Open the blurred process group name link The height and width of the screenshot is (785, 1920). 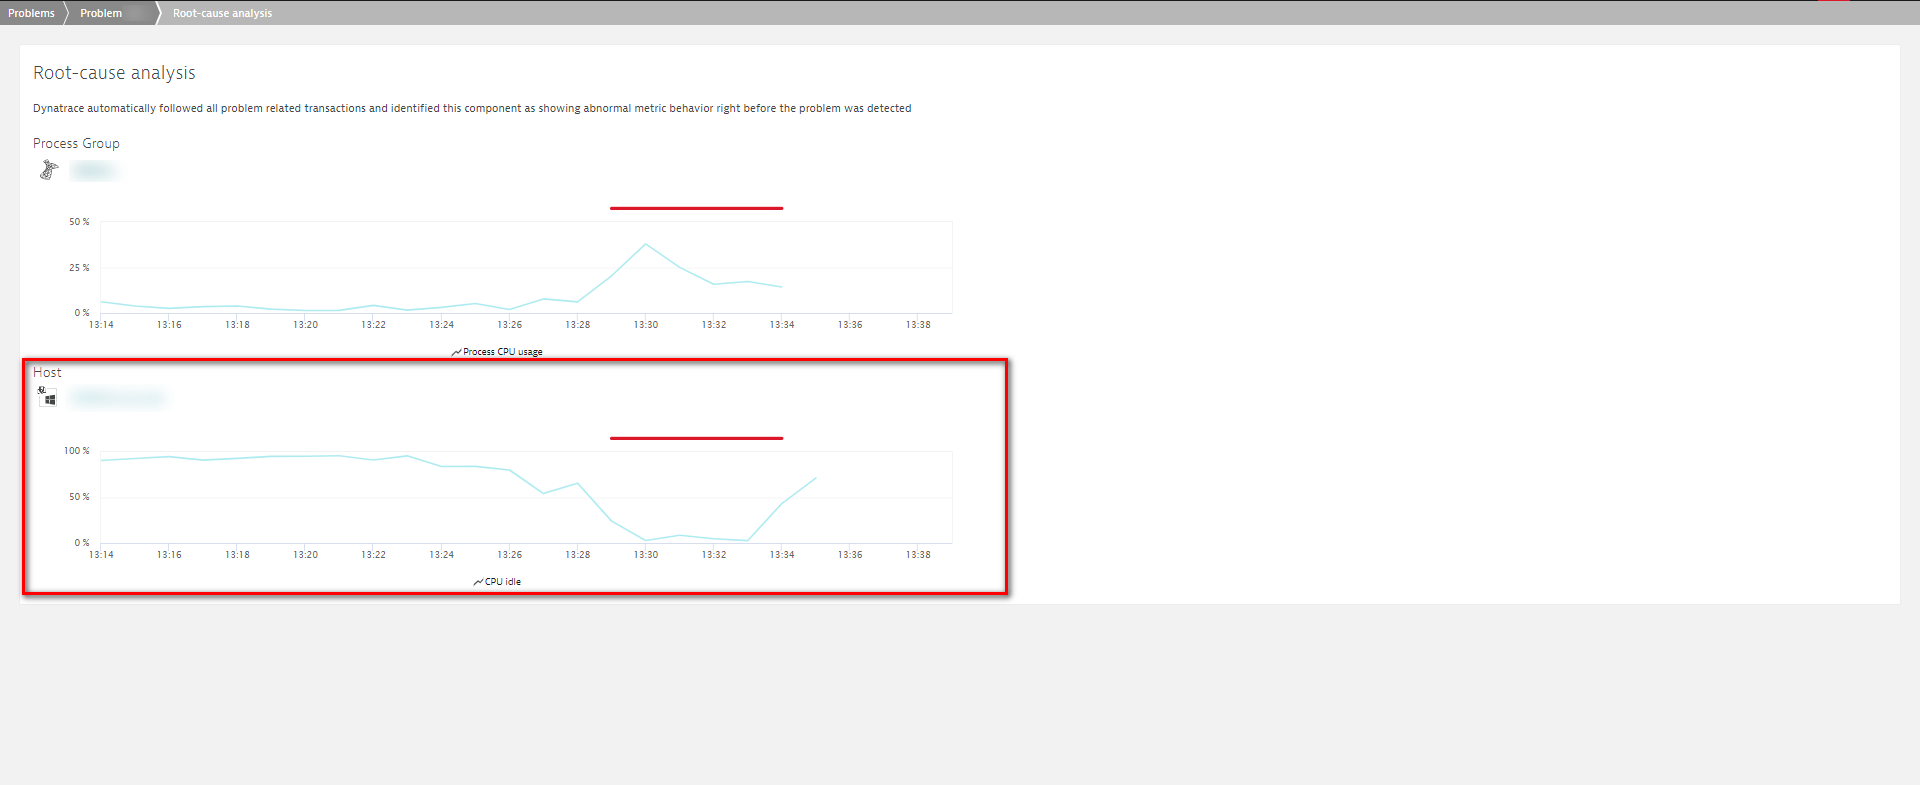click(94, 171)
